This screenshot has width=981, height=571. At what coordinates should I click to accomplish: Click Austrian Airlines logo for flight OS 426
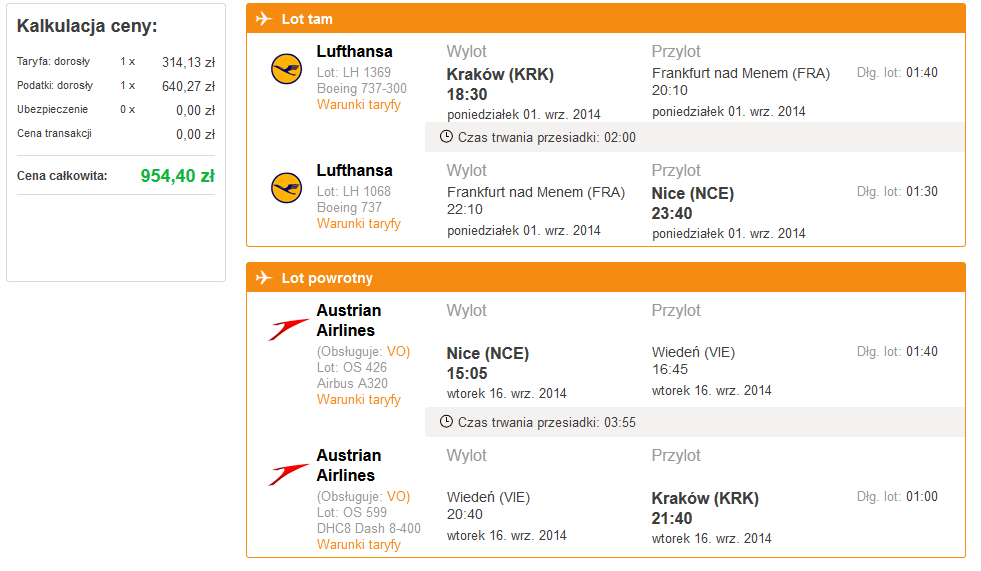point(288,330)
